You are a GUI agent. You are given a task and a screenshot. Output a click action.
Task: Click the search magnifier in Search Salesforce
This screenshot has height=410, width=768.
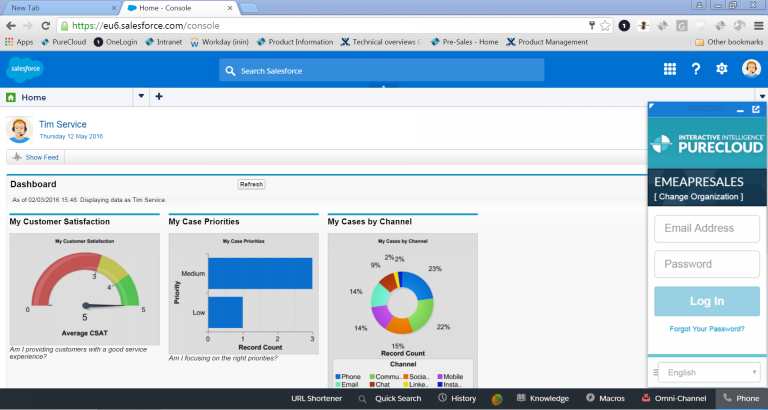tap(230, 71)
